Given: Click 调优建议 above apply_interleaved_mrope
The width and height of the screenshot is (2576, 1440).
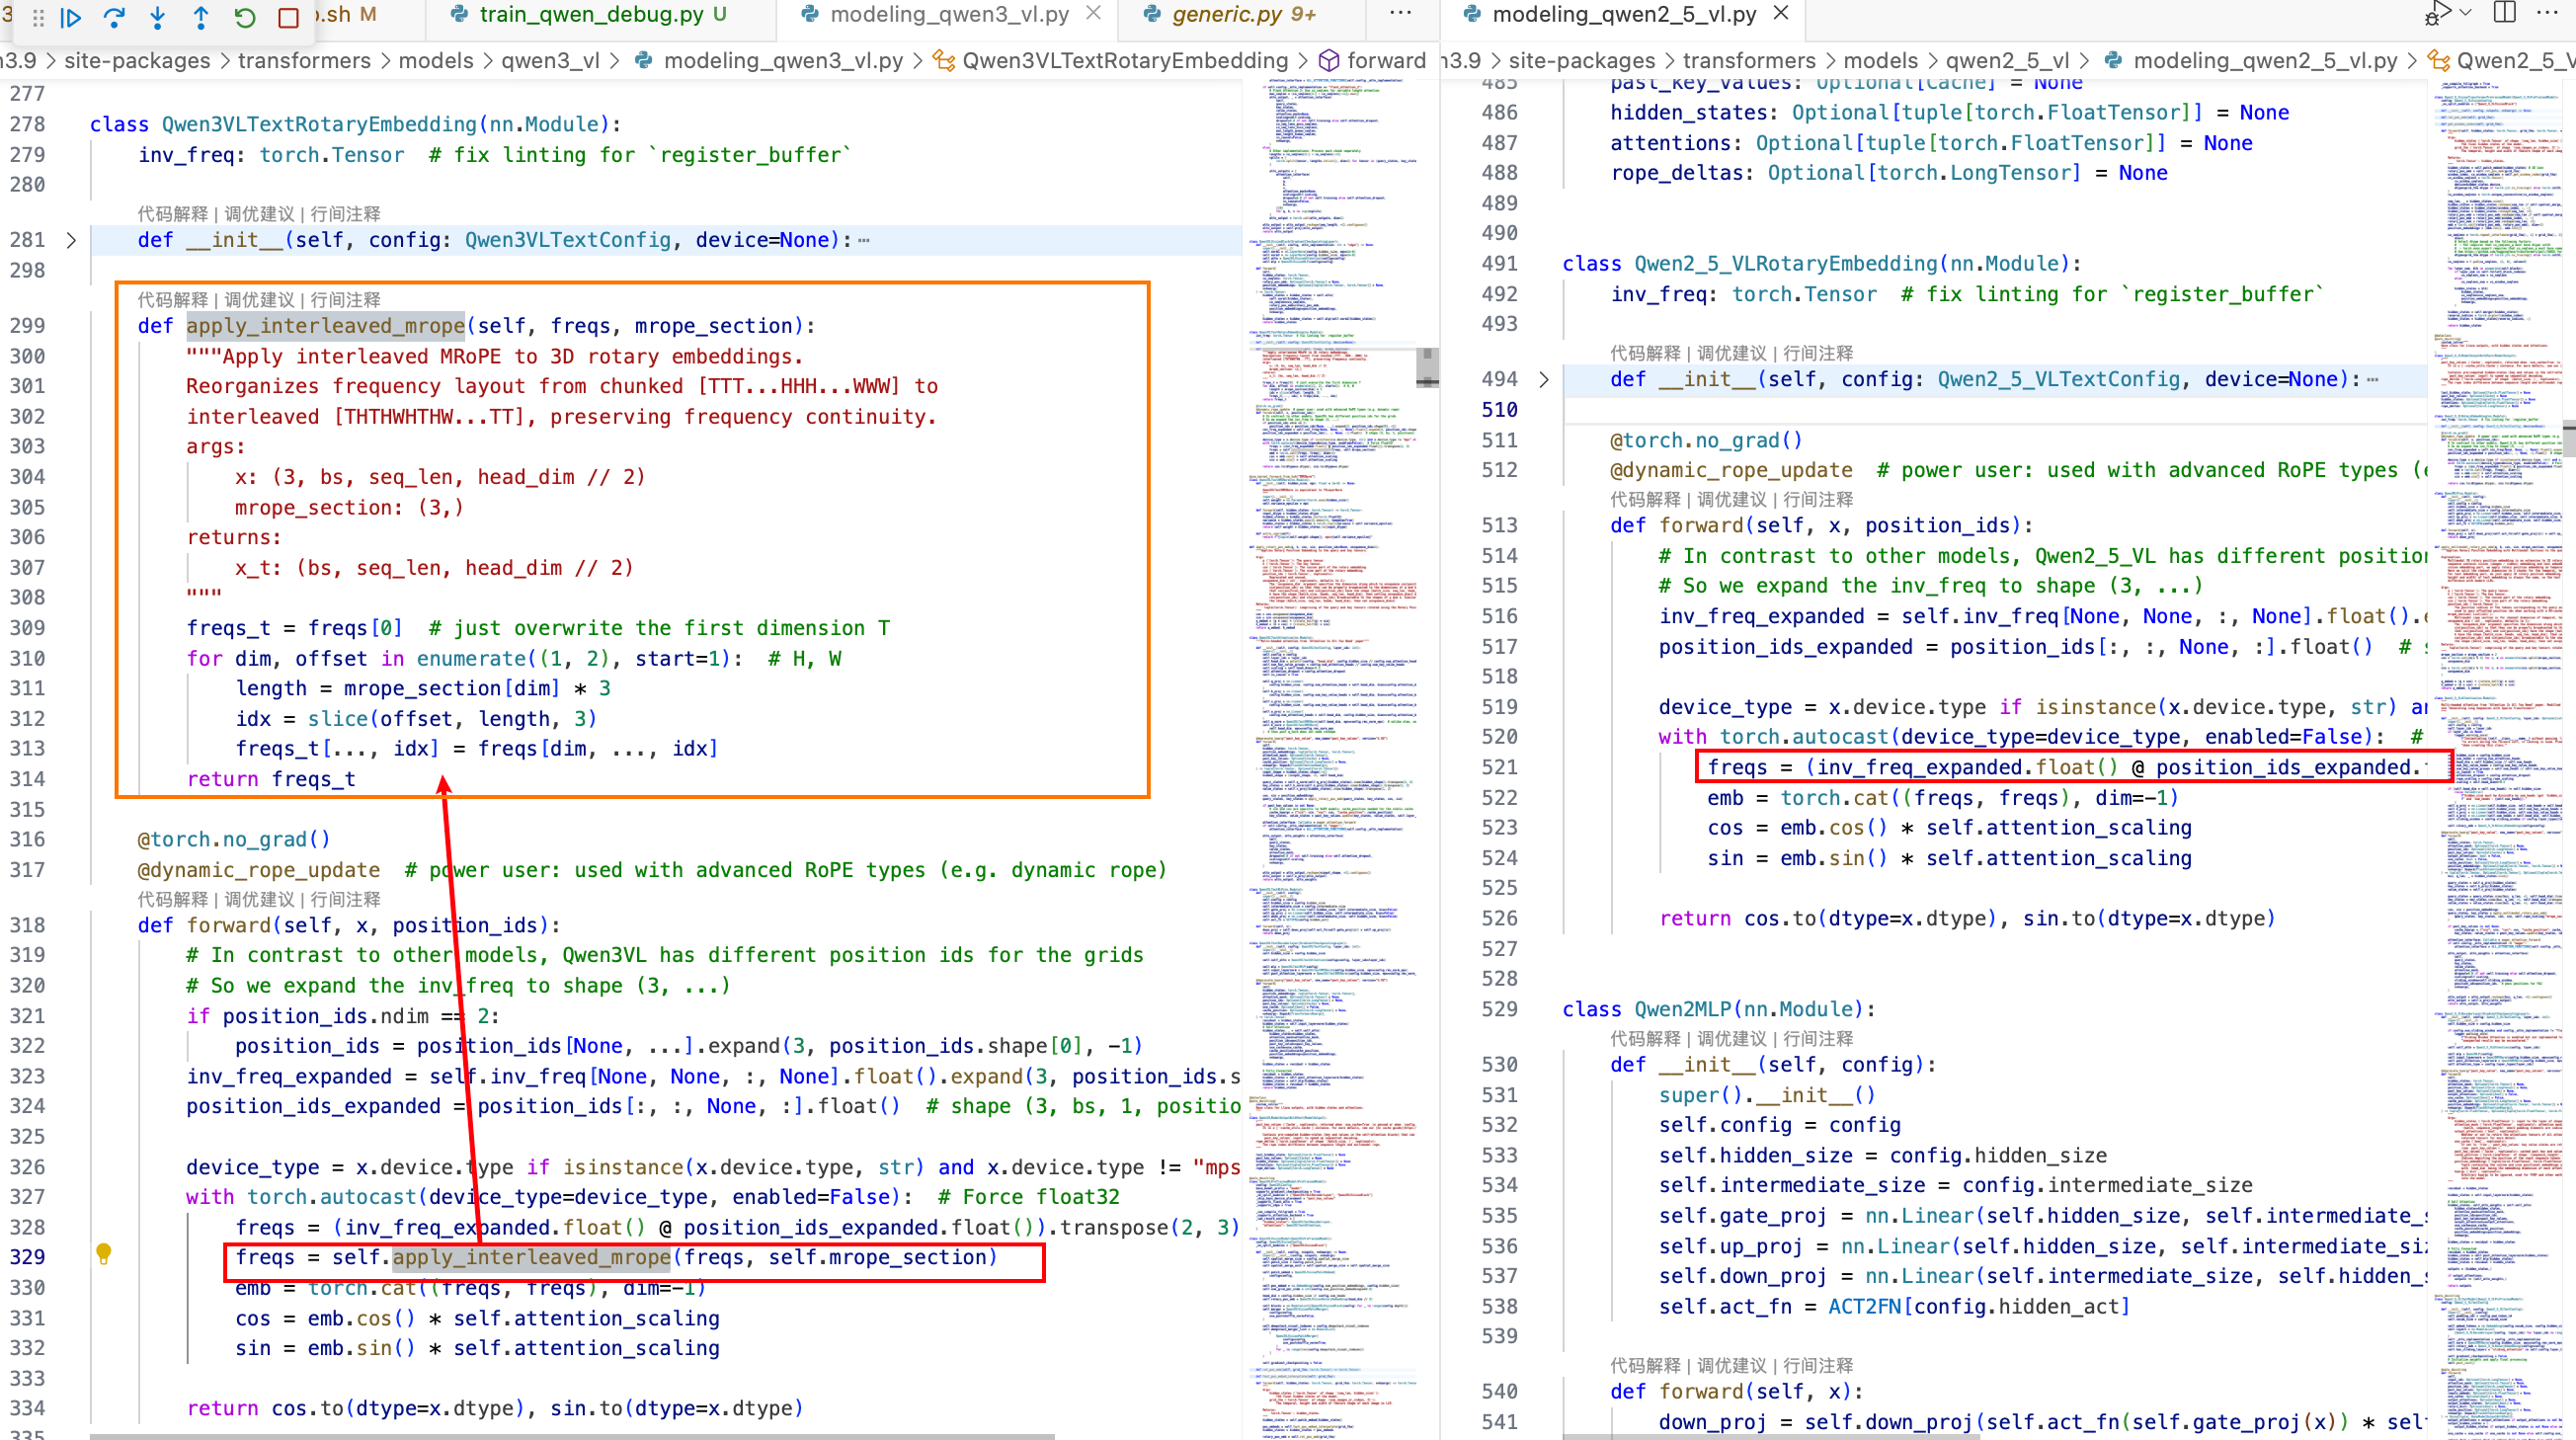Looking at the screenshot, I should [259, 300].
